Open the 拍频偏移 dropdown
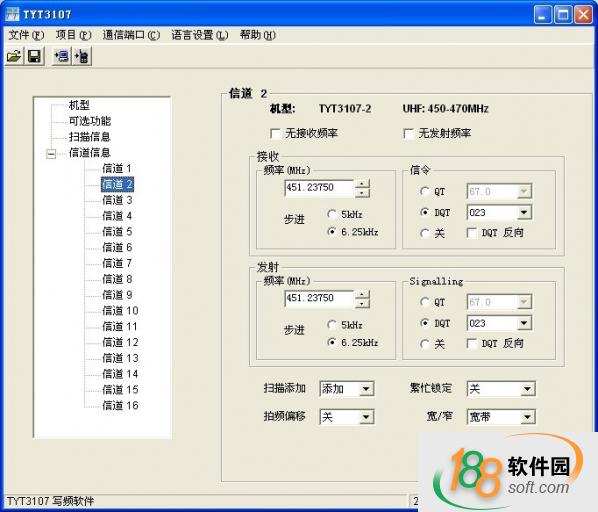Image resolution: width=598 pixels, height=512 pixels. pyautogui.click(x=366, y=417)
